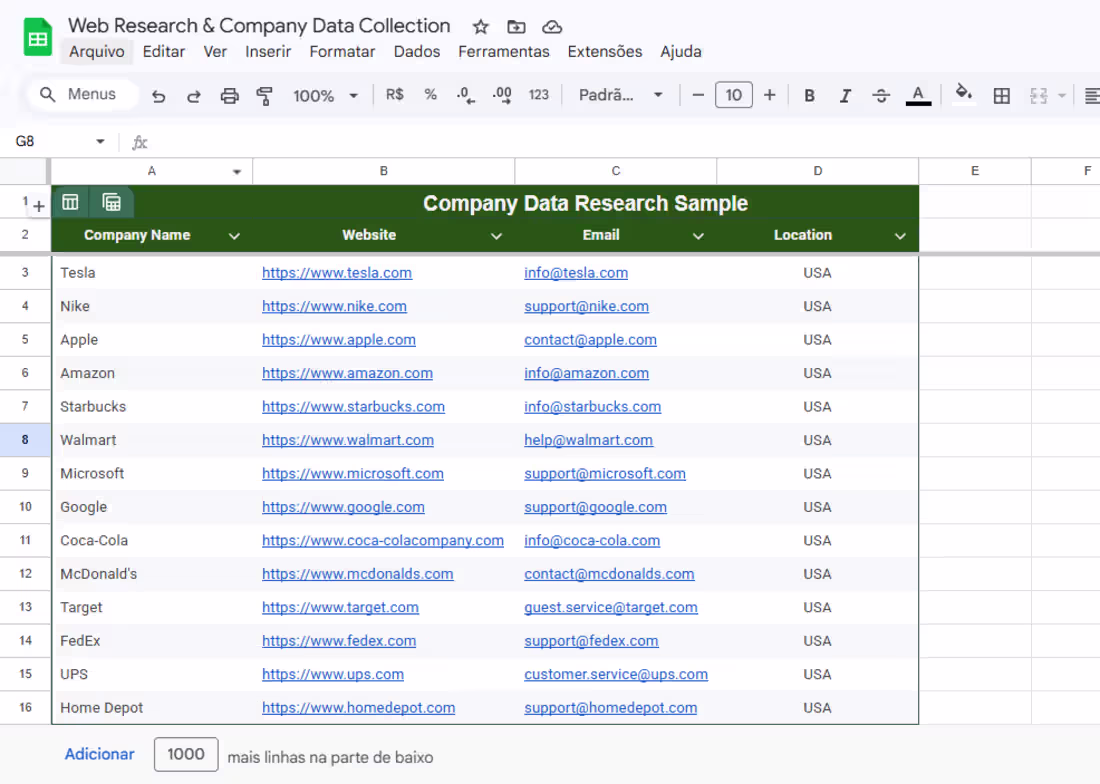Click the percent format icon
Screen dimensions: 1100x784
pyautogui.click(x=430, y=94)
